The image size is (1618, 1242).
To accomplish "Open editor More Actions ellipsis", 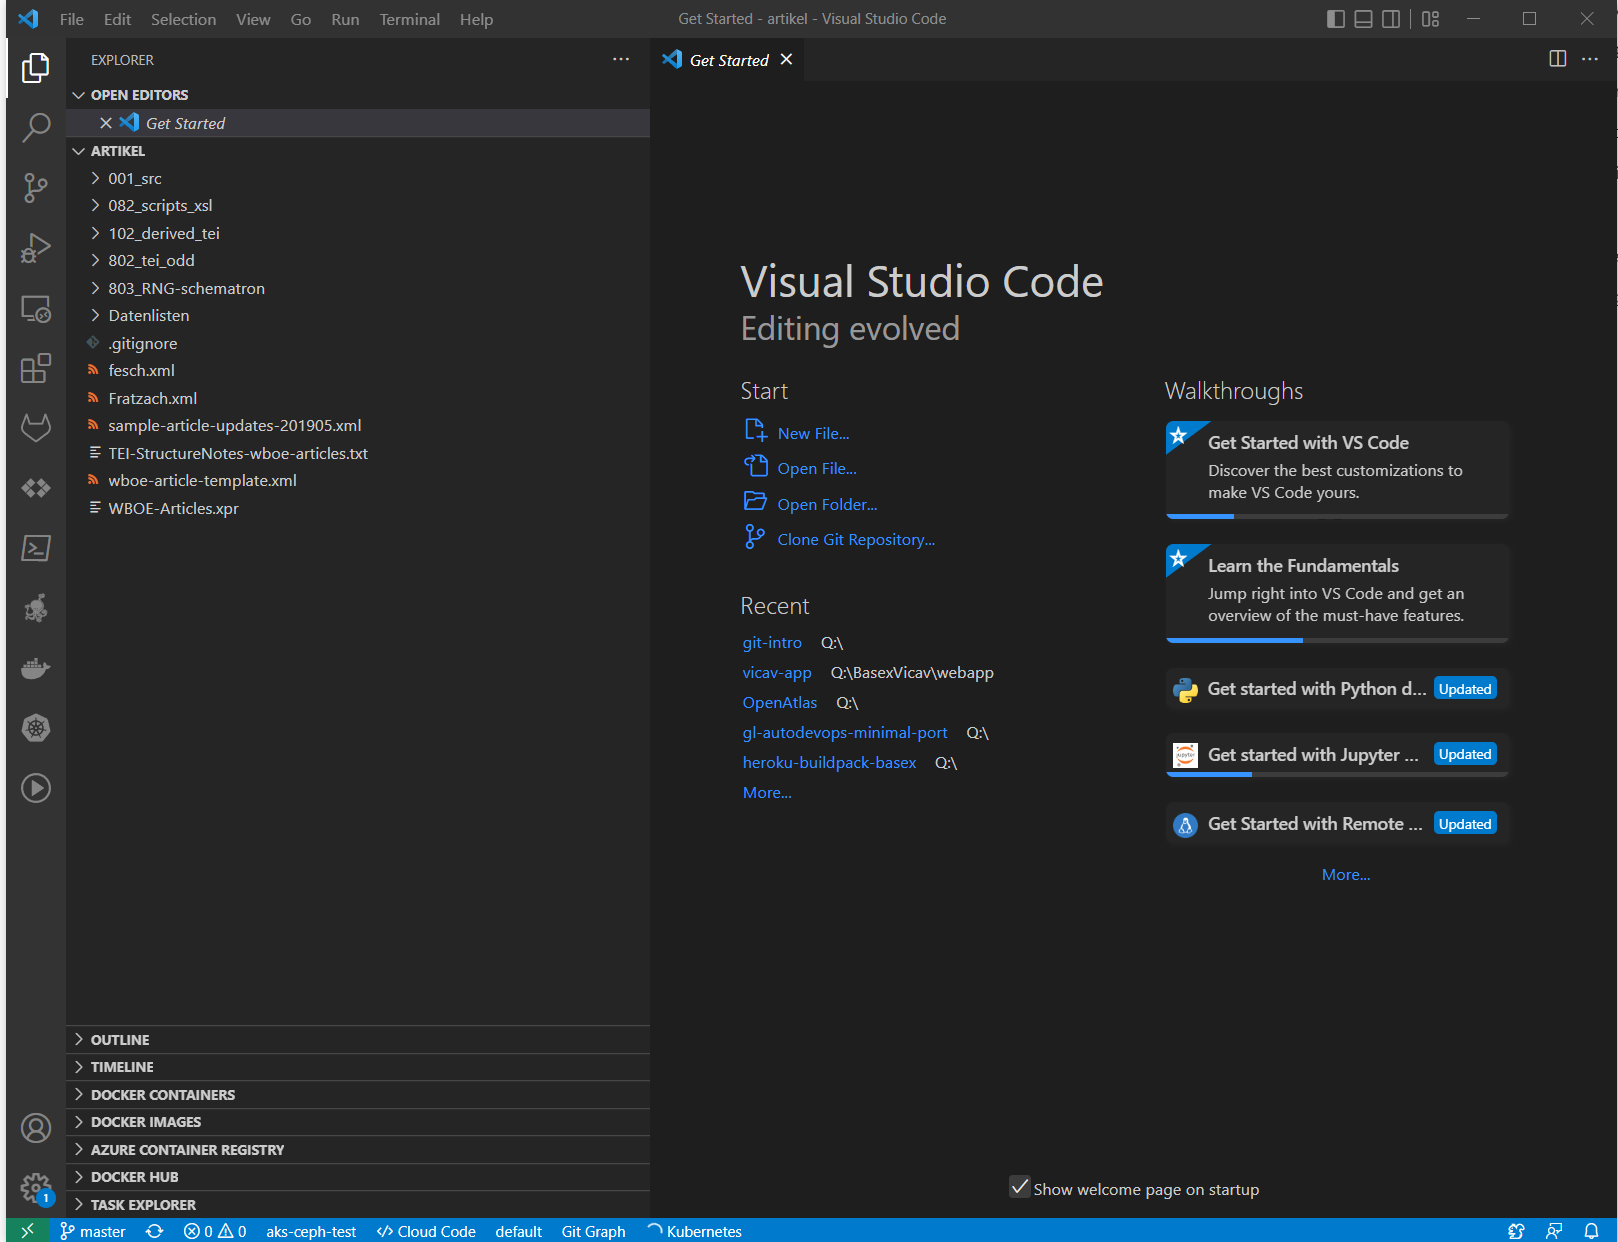I will tap(1590, 59).
